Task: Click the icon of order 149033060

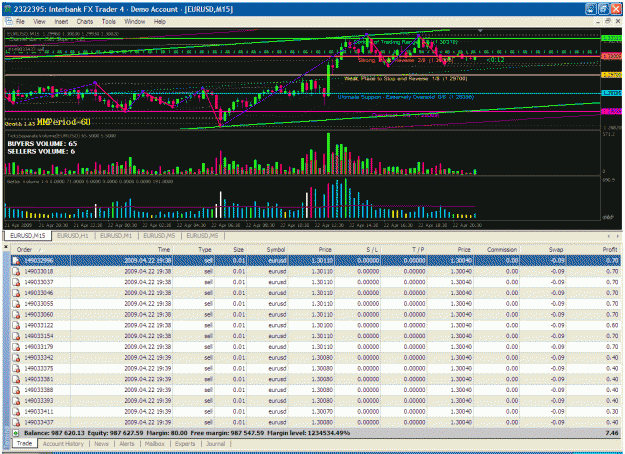Action: tap(16, 314)
